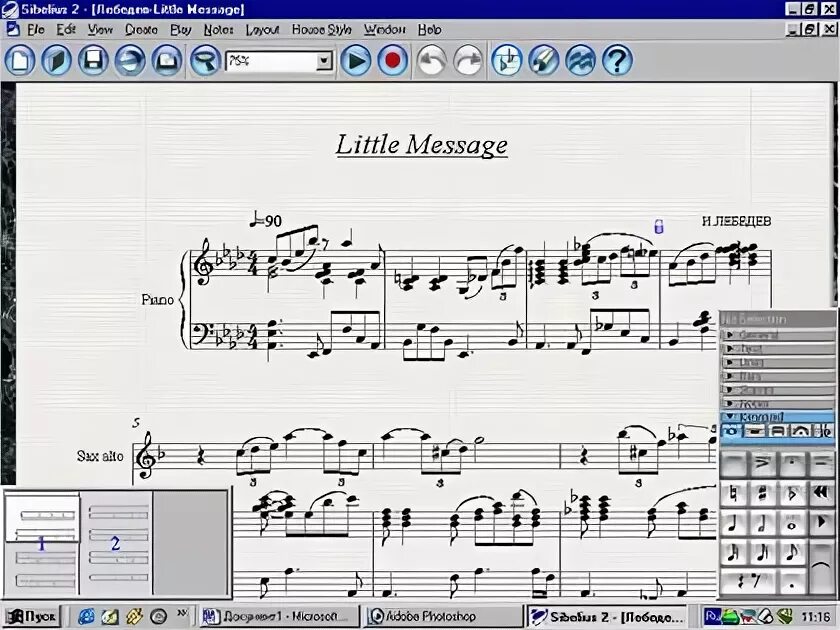Select the 32nd note keypad key
Image resolution: width=840 pixels, height=630 pixels.
point(733,552)
